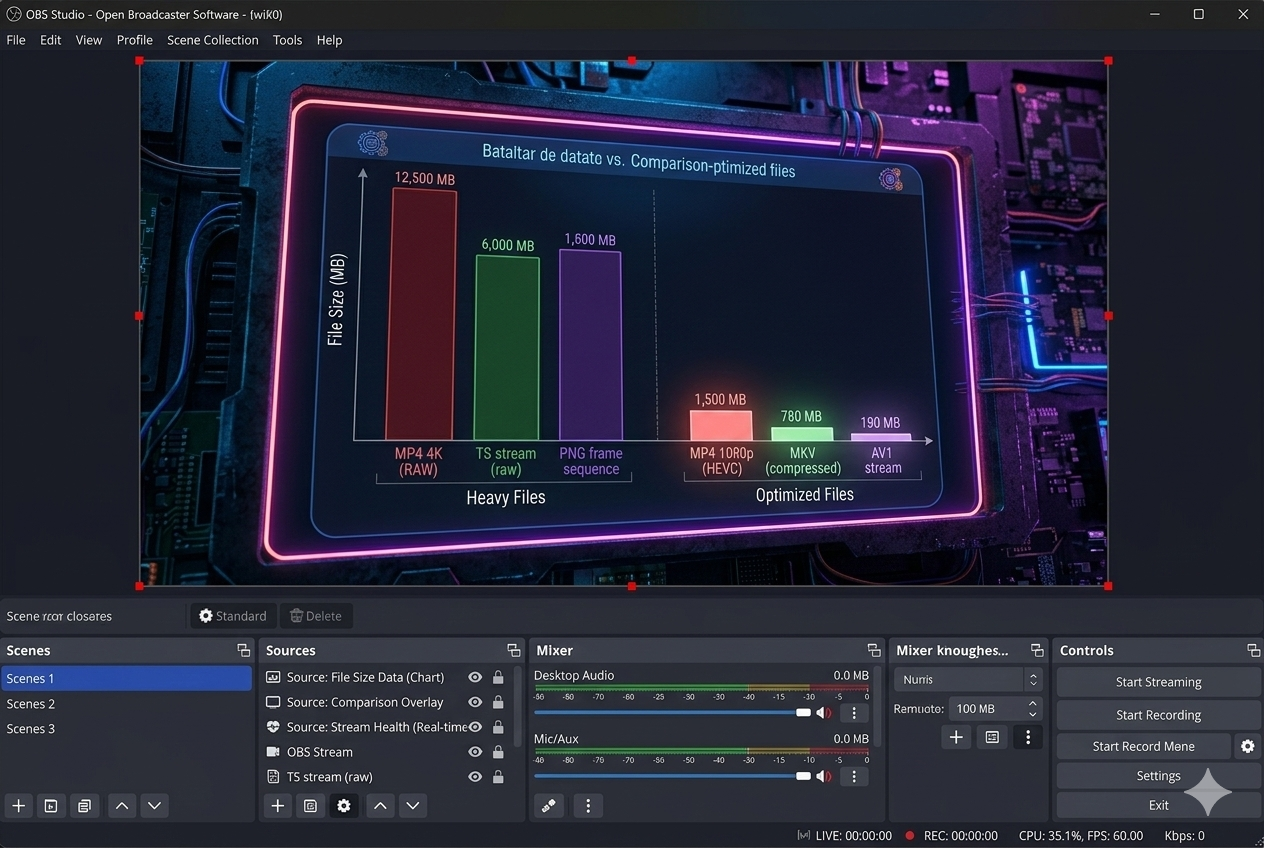Move selected scene down in Scenes list
The width and height of the screenshot is (1264, 848).
(x=154, y=806)
